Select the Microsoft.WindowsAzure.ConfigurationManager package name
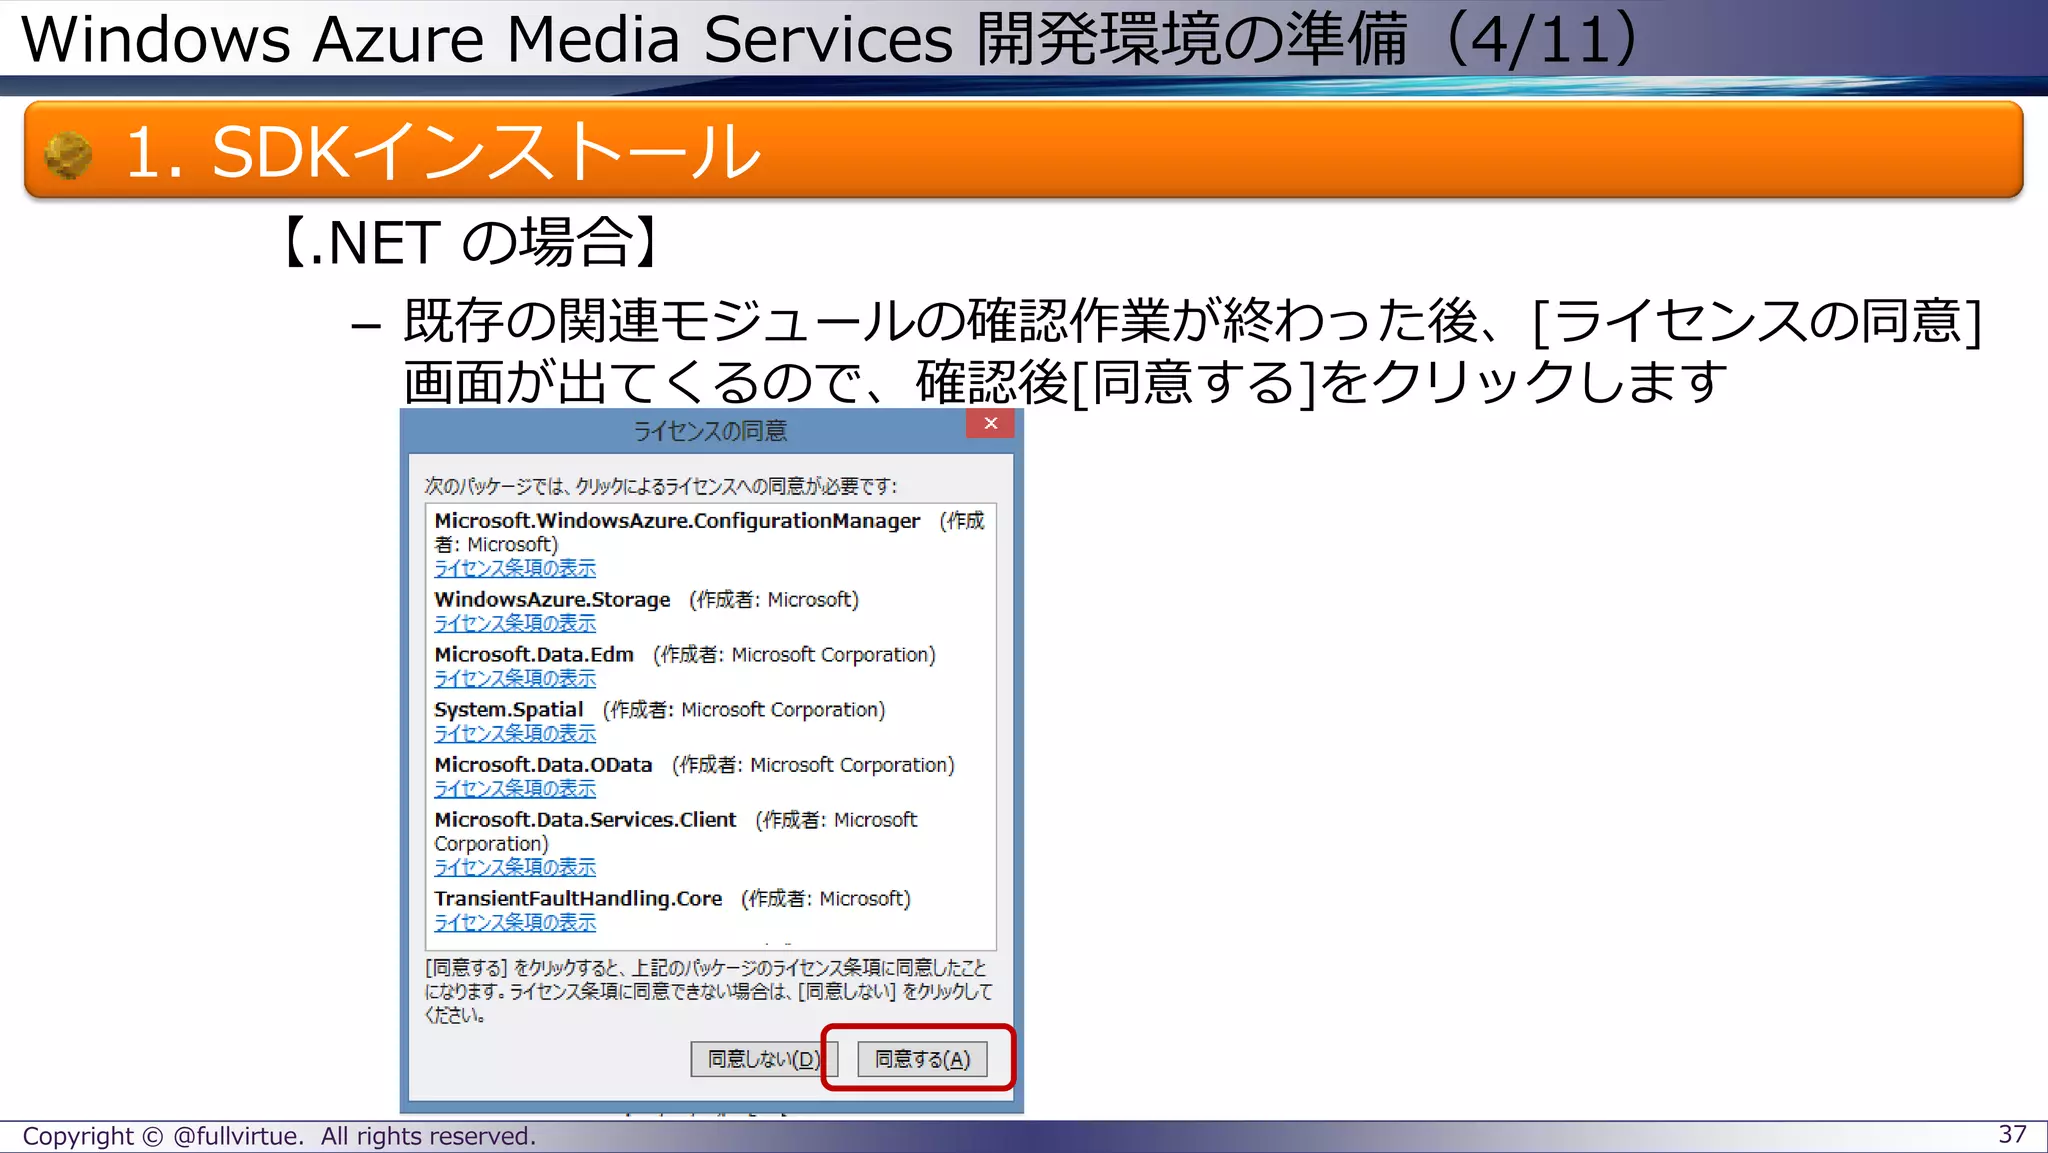Viewport: 2048px width, 1153px height. [677, 521]
